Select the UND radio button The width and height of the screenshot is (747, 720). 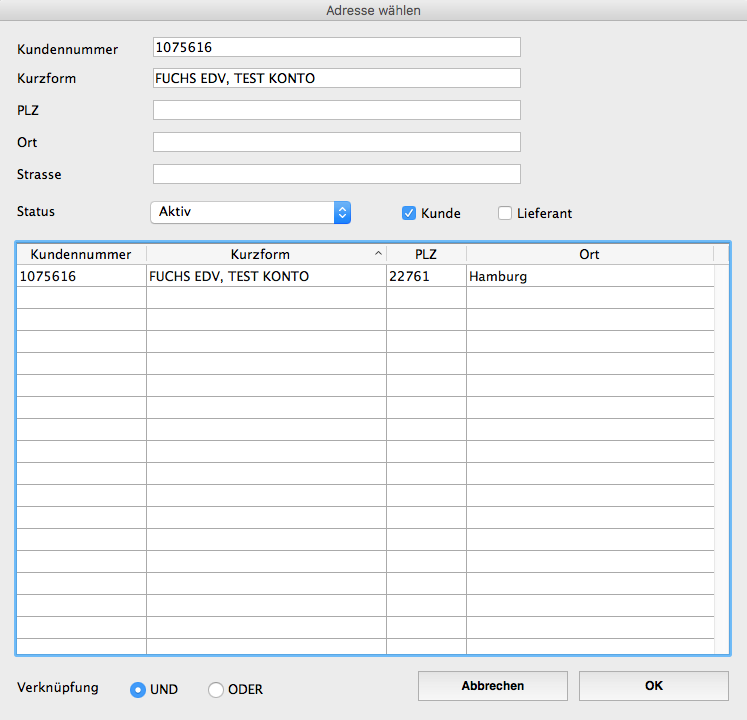(x=138, y=689)
